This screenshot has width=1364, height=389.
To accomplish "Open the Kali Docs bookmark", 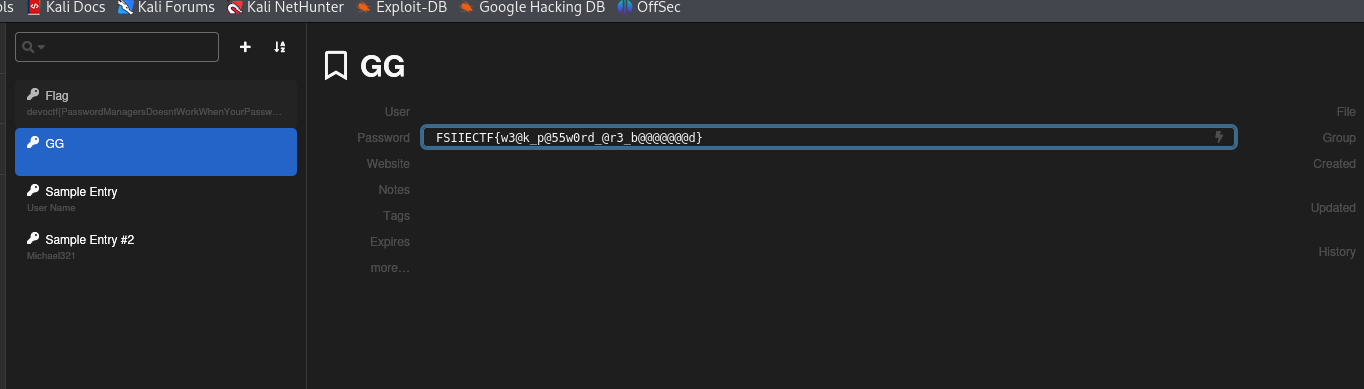I will [x=65, y=7].
